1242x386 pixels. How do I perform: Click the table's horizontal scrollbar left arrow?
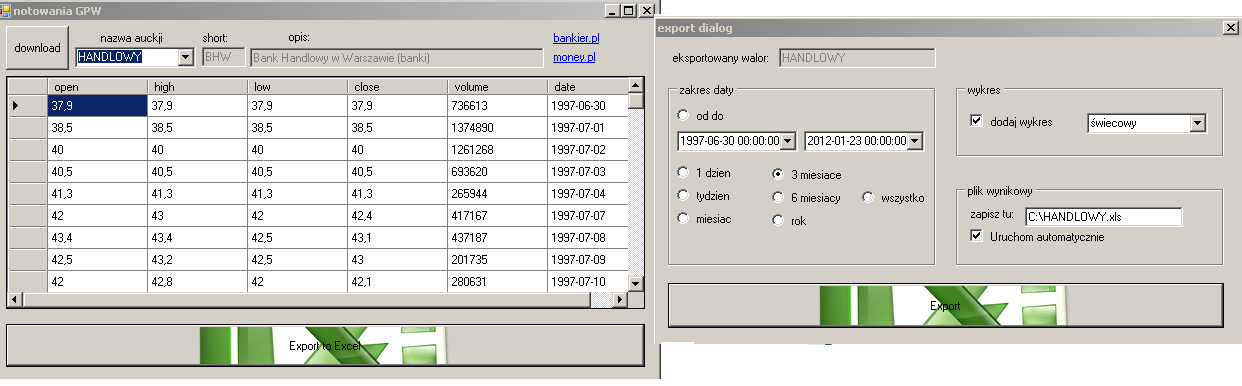(15, 299)
